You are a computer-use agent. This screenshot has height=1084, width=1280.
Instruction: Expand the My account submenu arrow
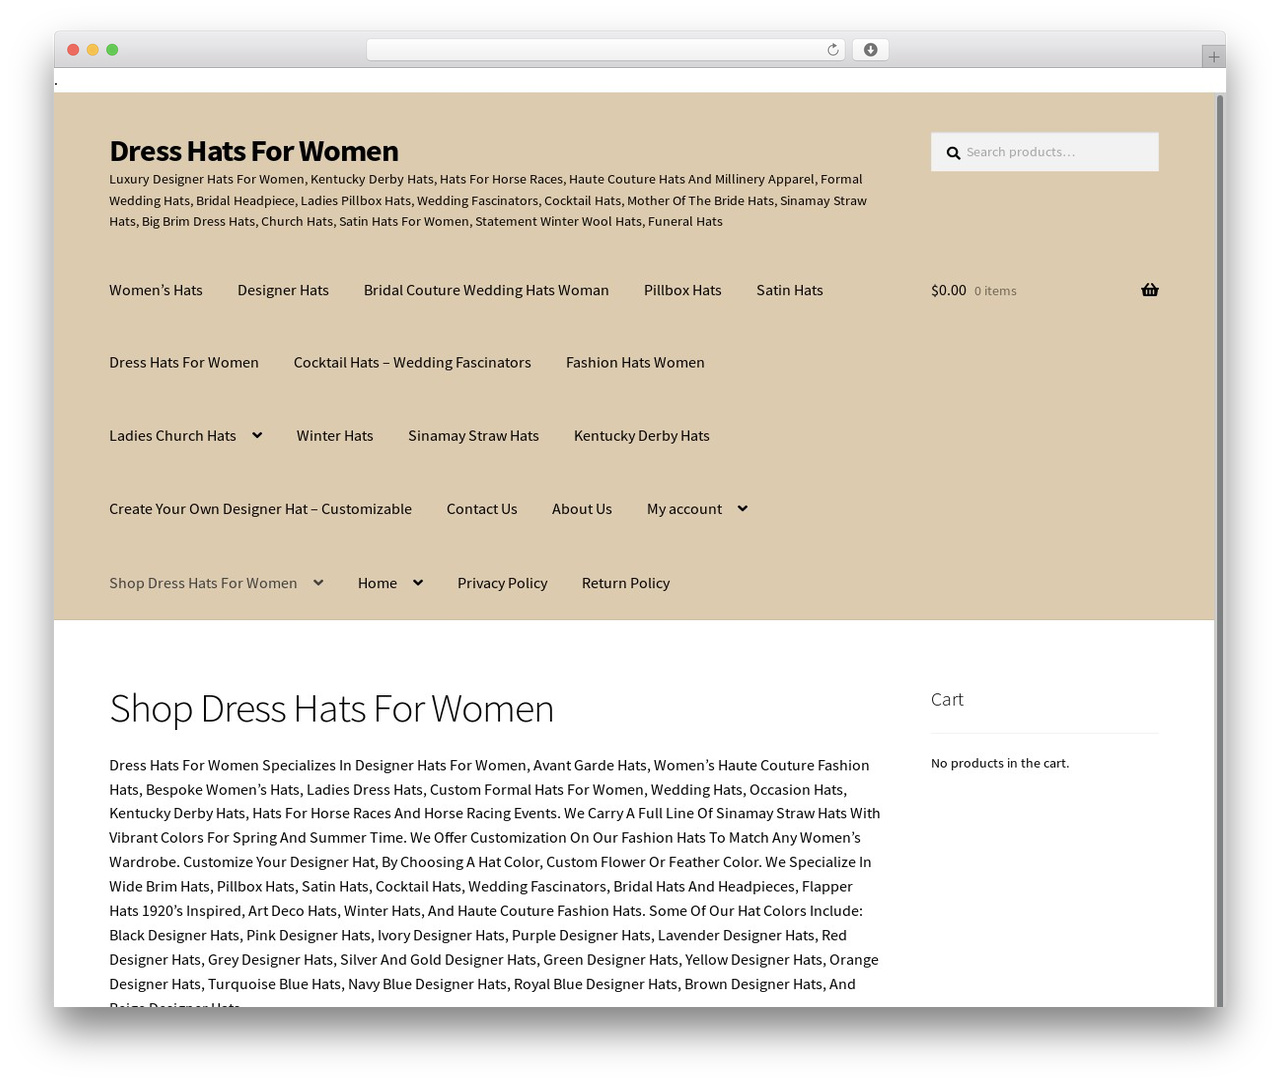(742, 508)
